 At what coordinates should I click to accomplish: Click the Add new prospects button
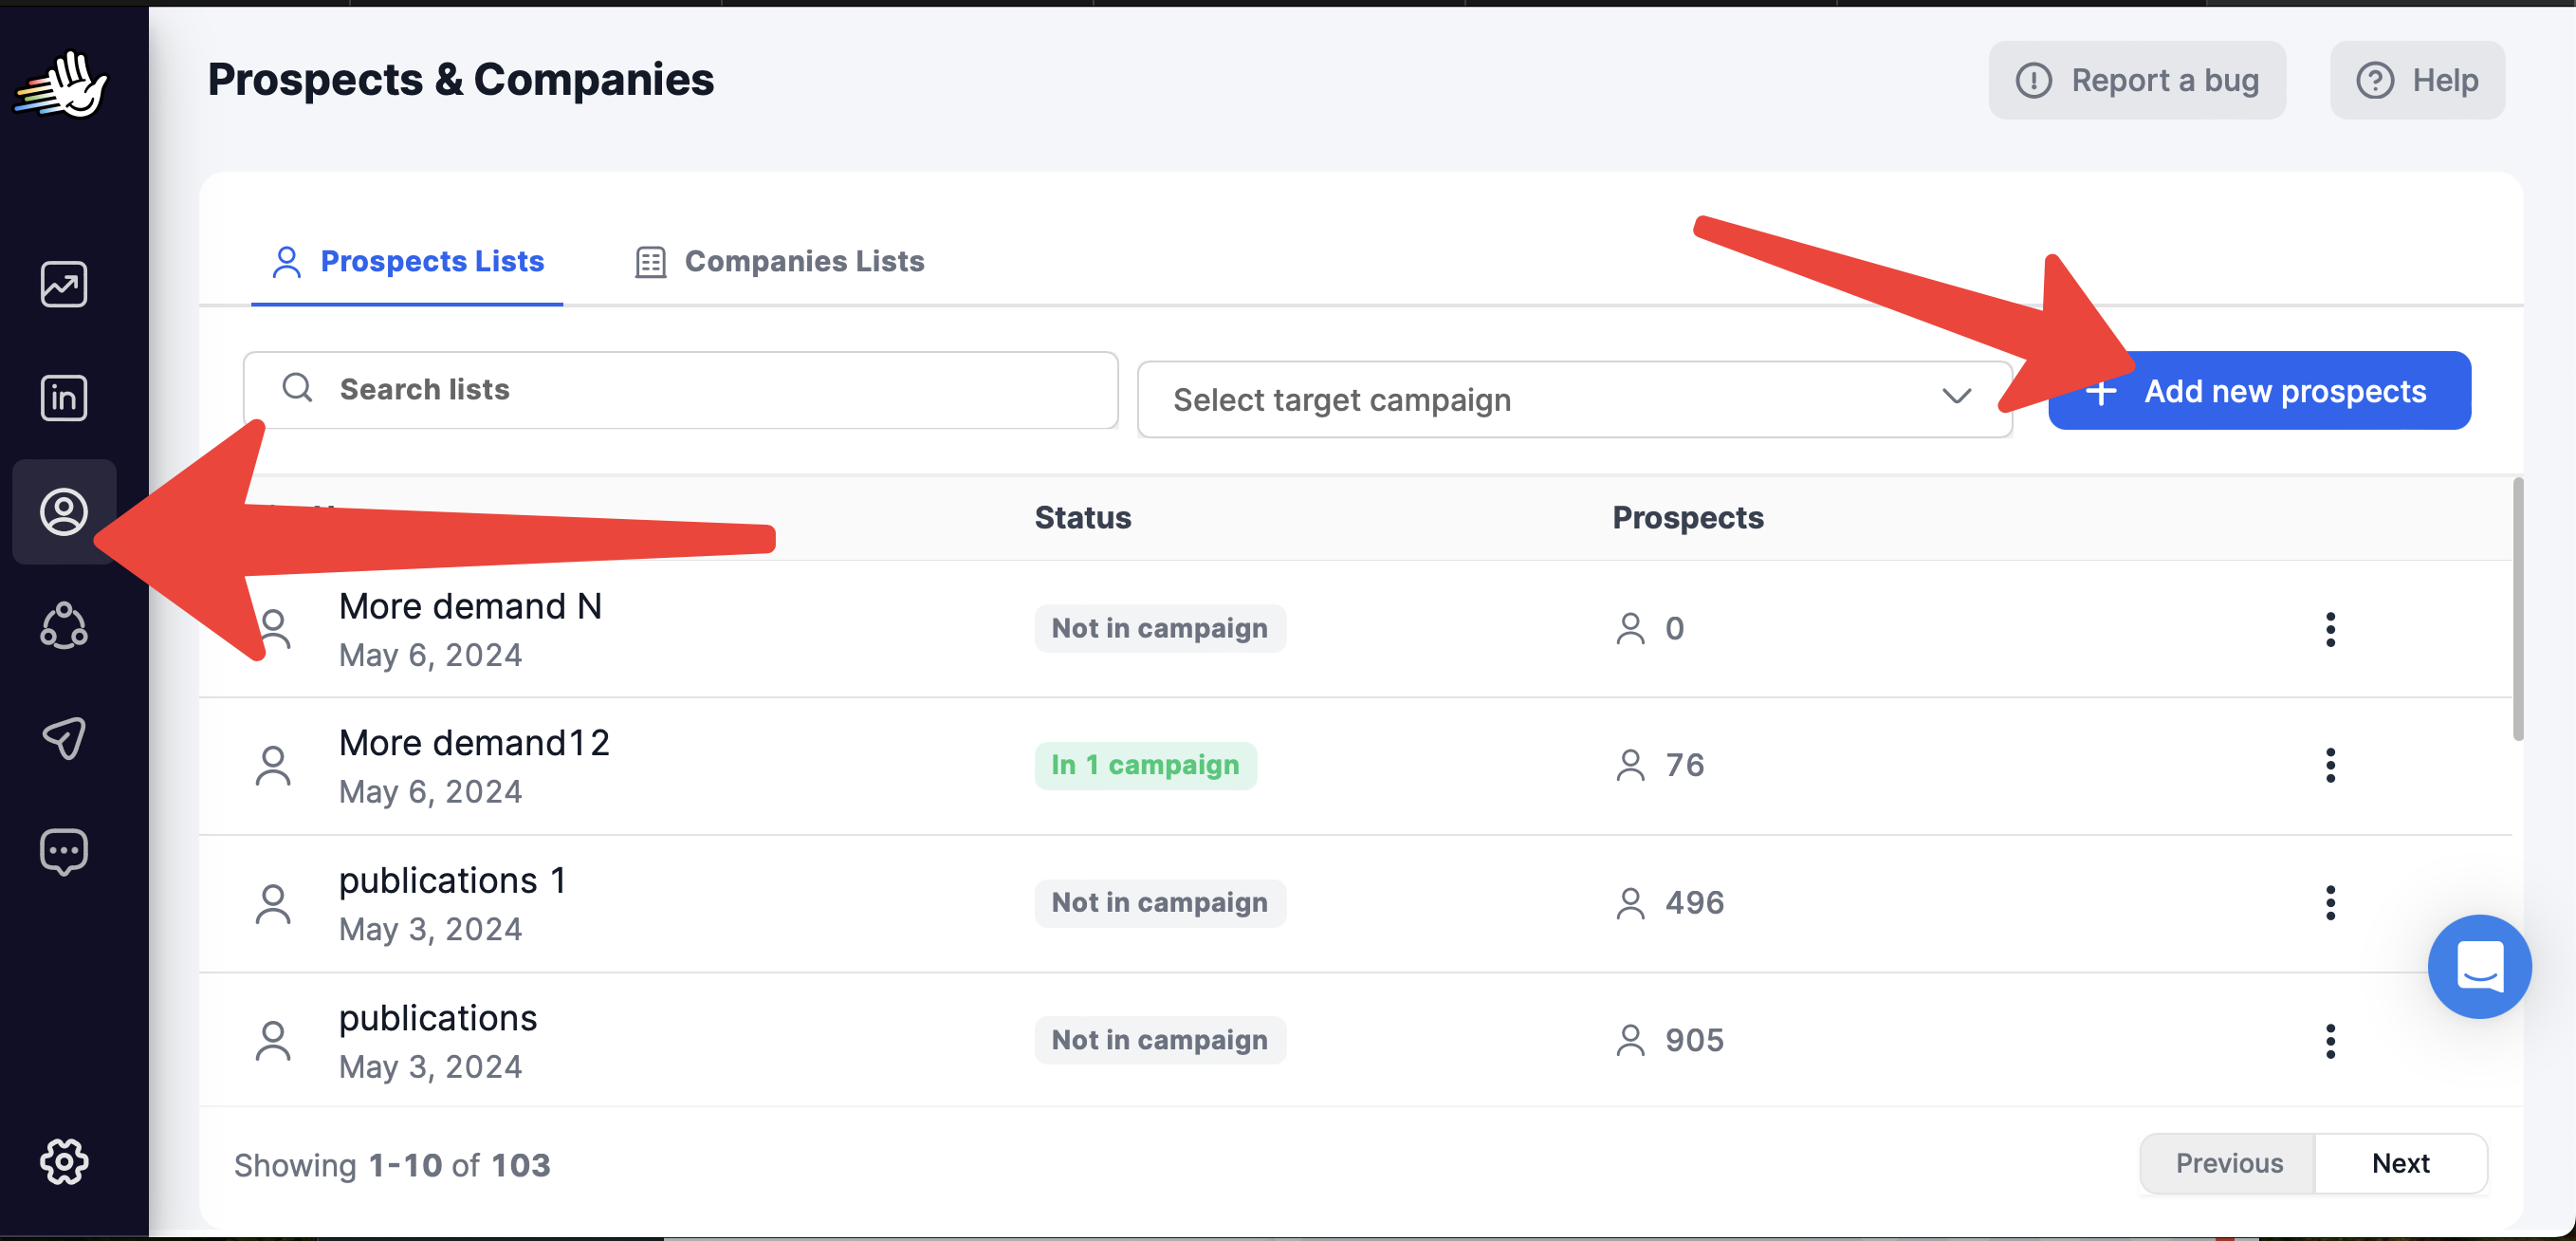tap(2259, 391)
